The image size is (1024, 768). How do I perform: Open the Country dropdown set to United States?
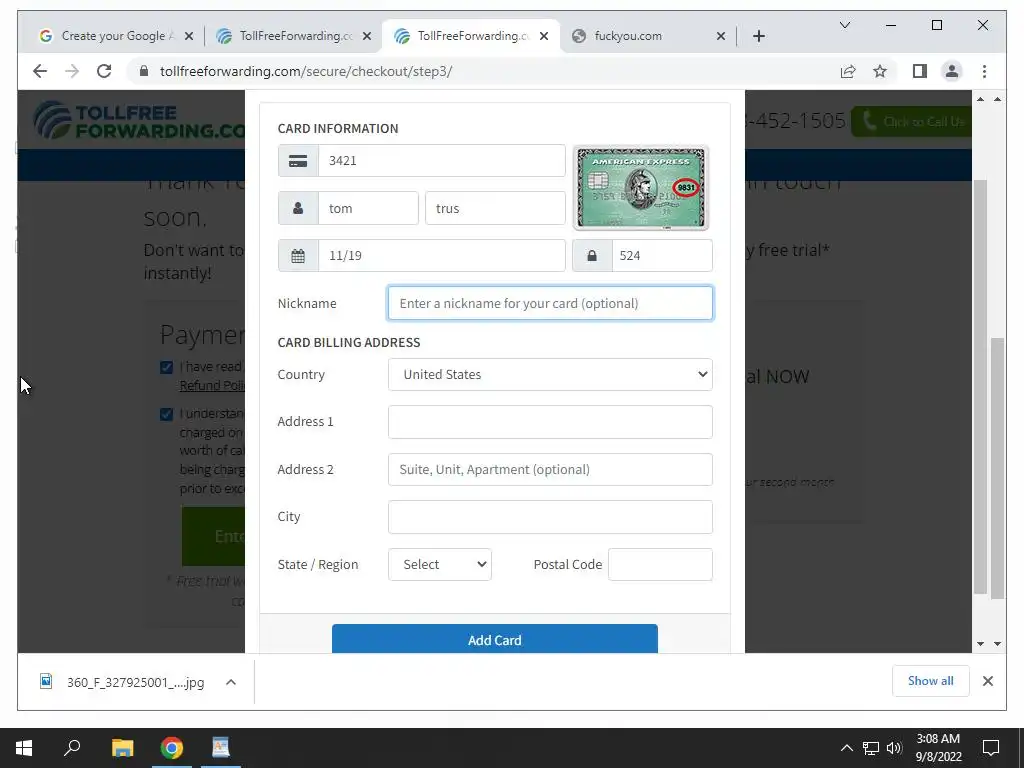551,374
